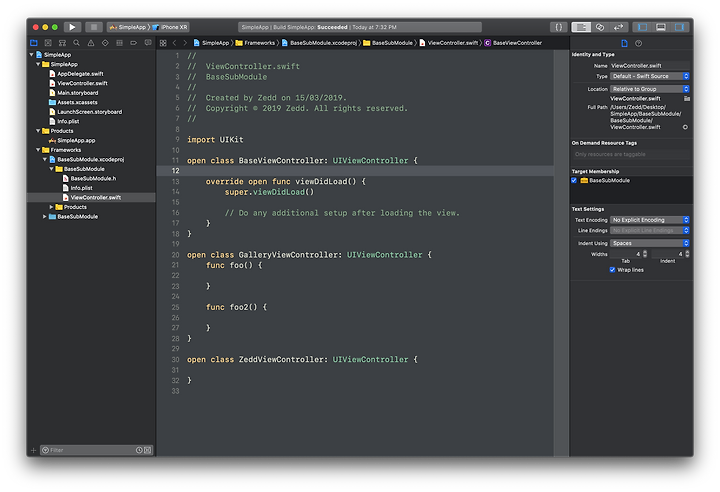Open the Indent Using Spaces dropdown
Viewport: 720px width, 492px height.
tap(650, 243)
